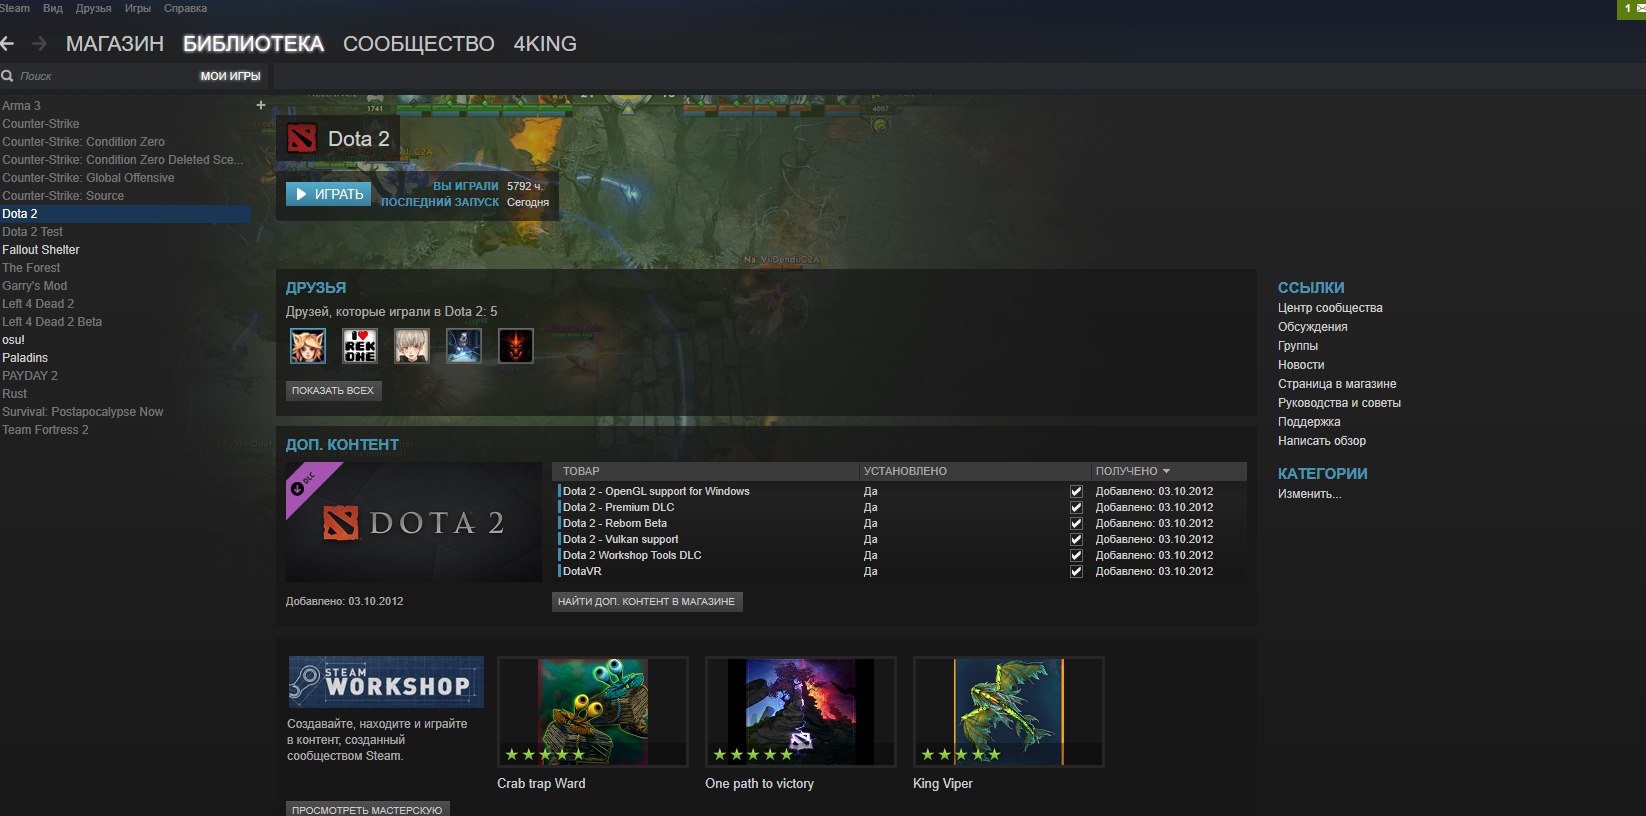Open the REK ONE friend avatar
The height and width of the screenshot is (816, 1646).
(x=360, y=346)
